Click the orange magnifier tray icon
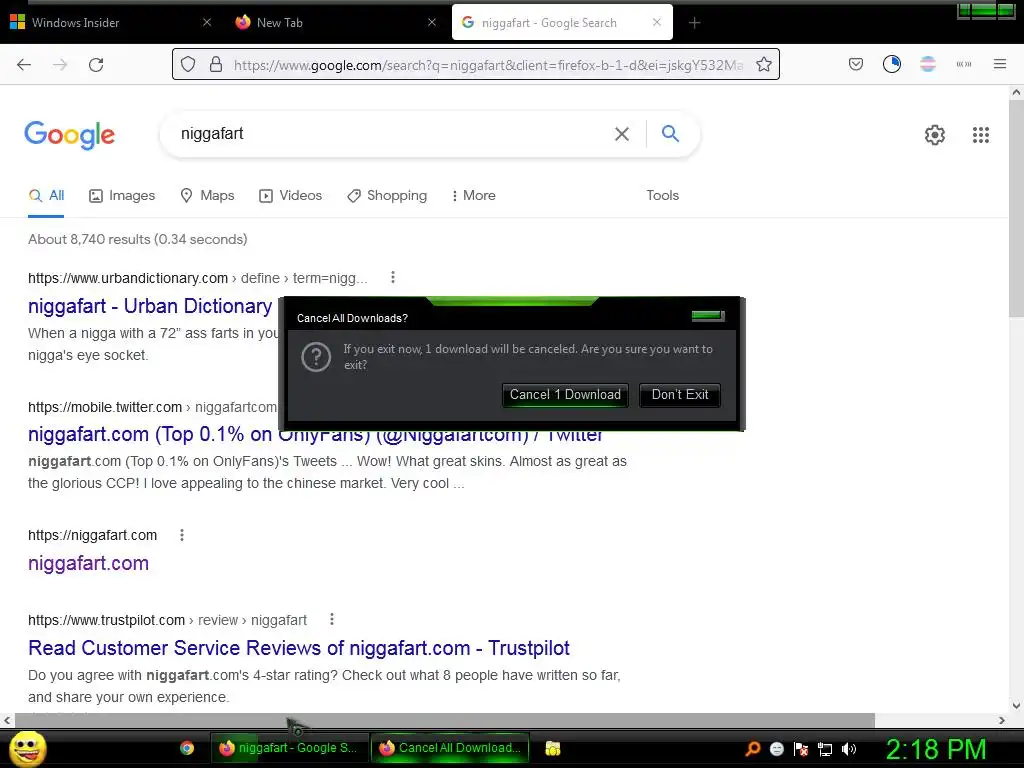Image resolution: width=1024 pixels, height=768 pixels. click(753, 748)
